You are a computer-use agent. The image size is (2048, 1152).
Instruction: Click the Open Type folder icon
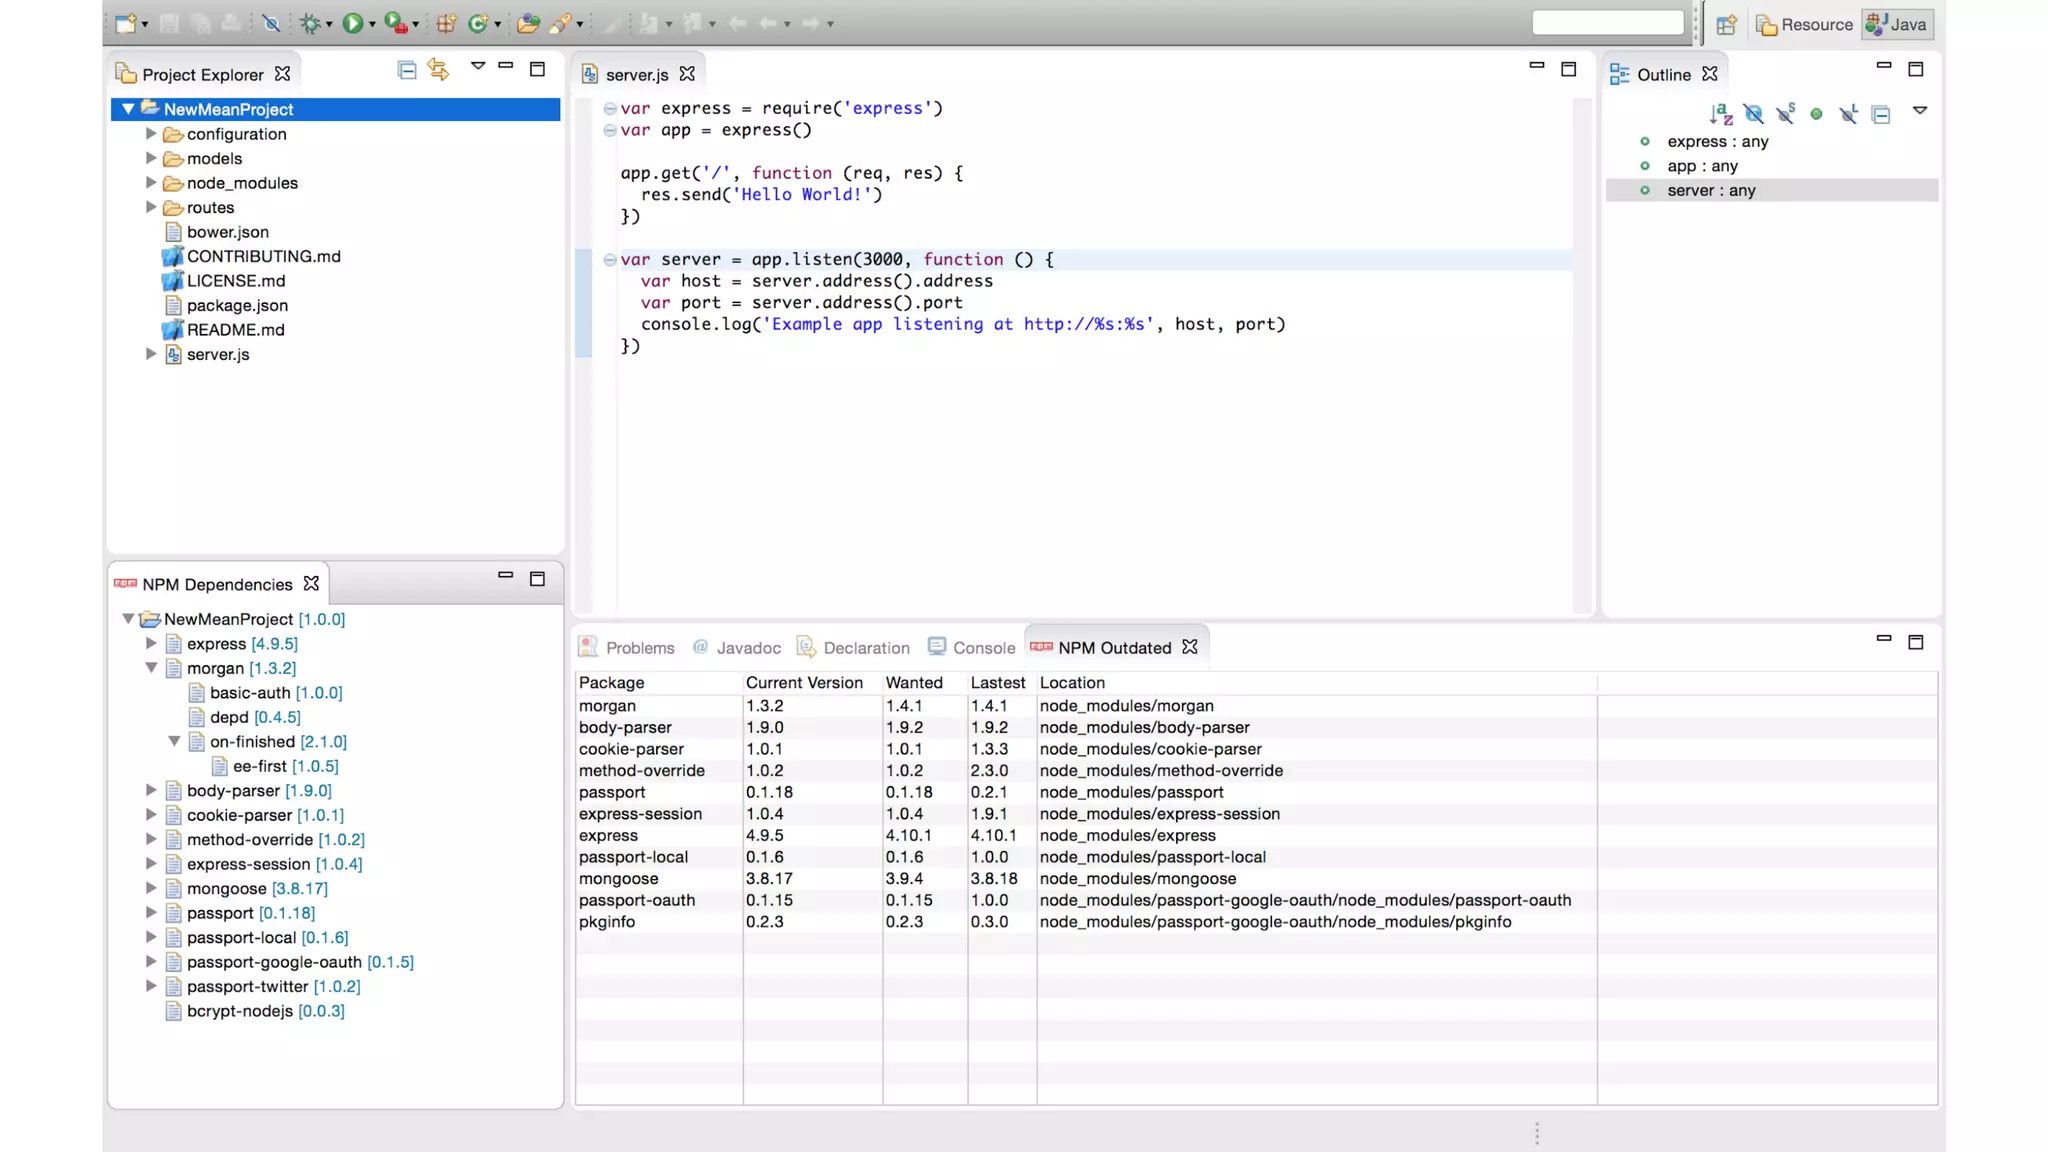tap(527, 23)
